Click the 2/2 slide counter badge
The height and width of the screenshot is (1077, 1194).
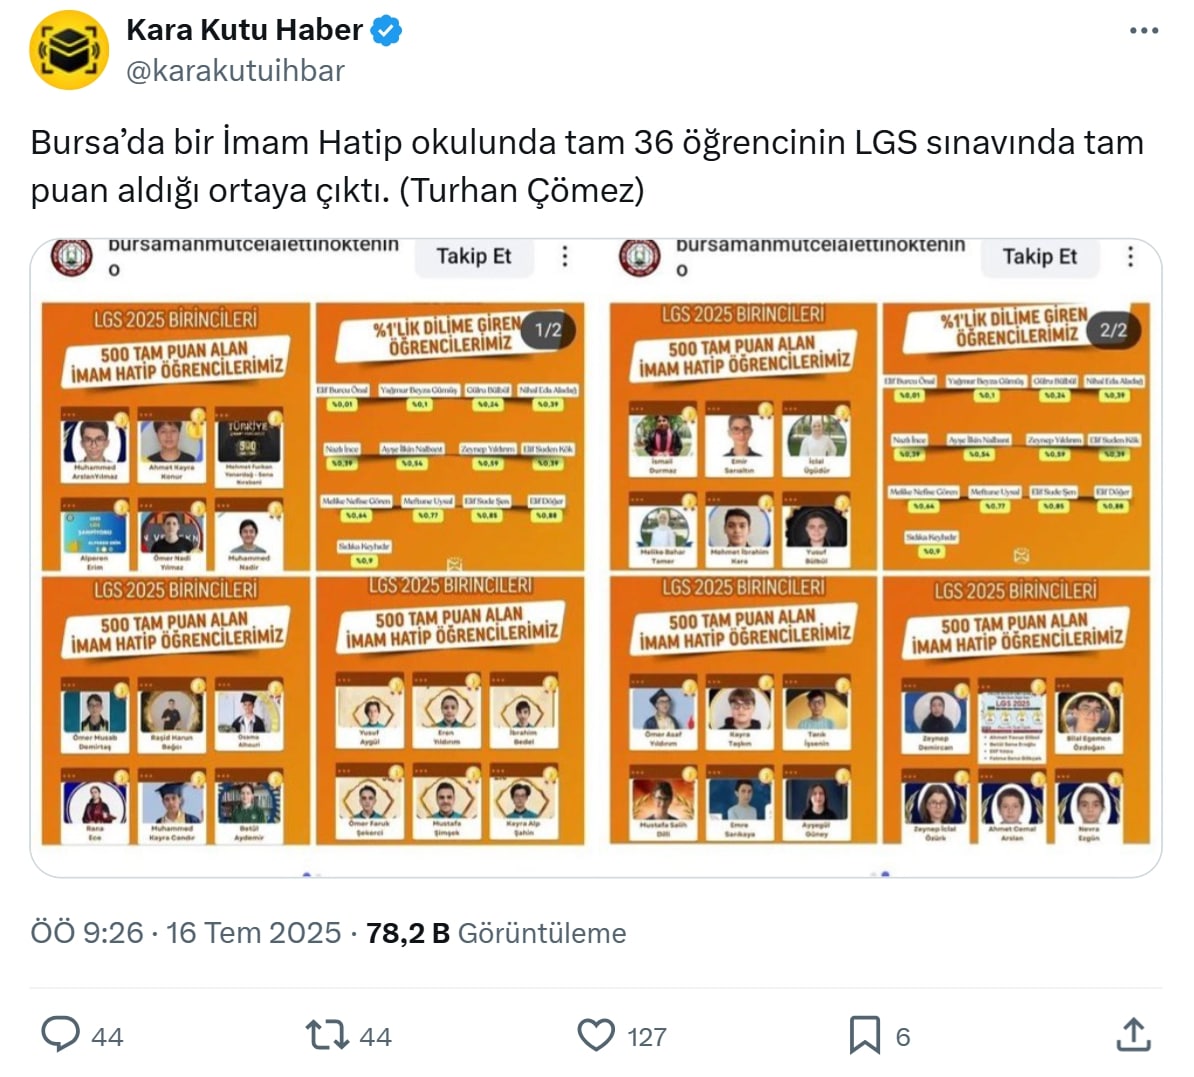click(x=1113, y=330)
